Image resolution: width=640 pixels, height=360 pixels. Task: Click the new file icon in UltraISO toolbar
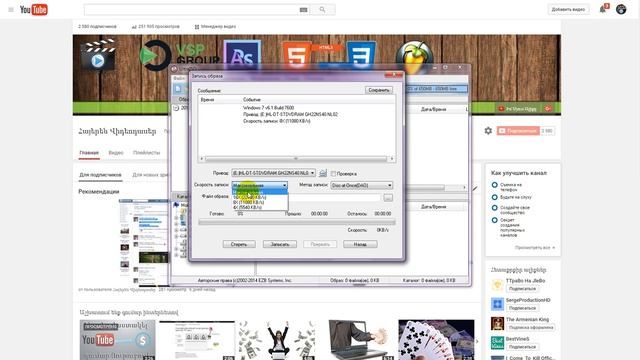click(178, 89)
